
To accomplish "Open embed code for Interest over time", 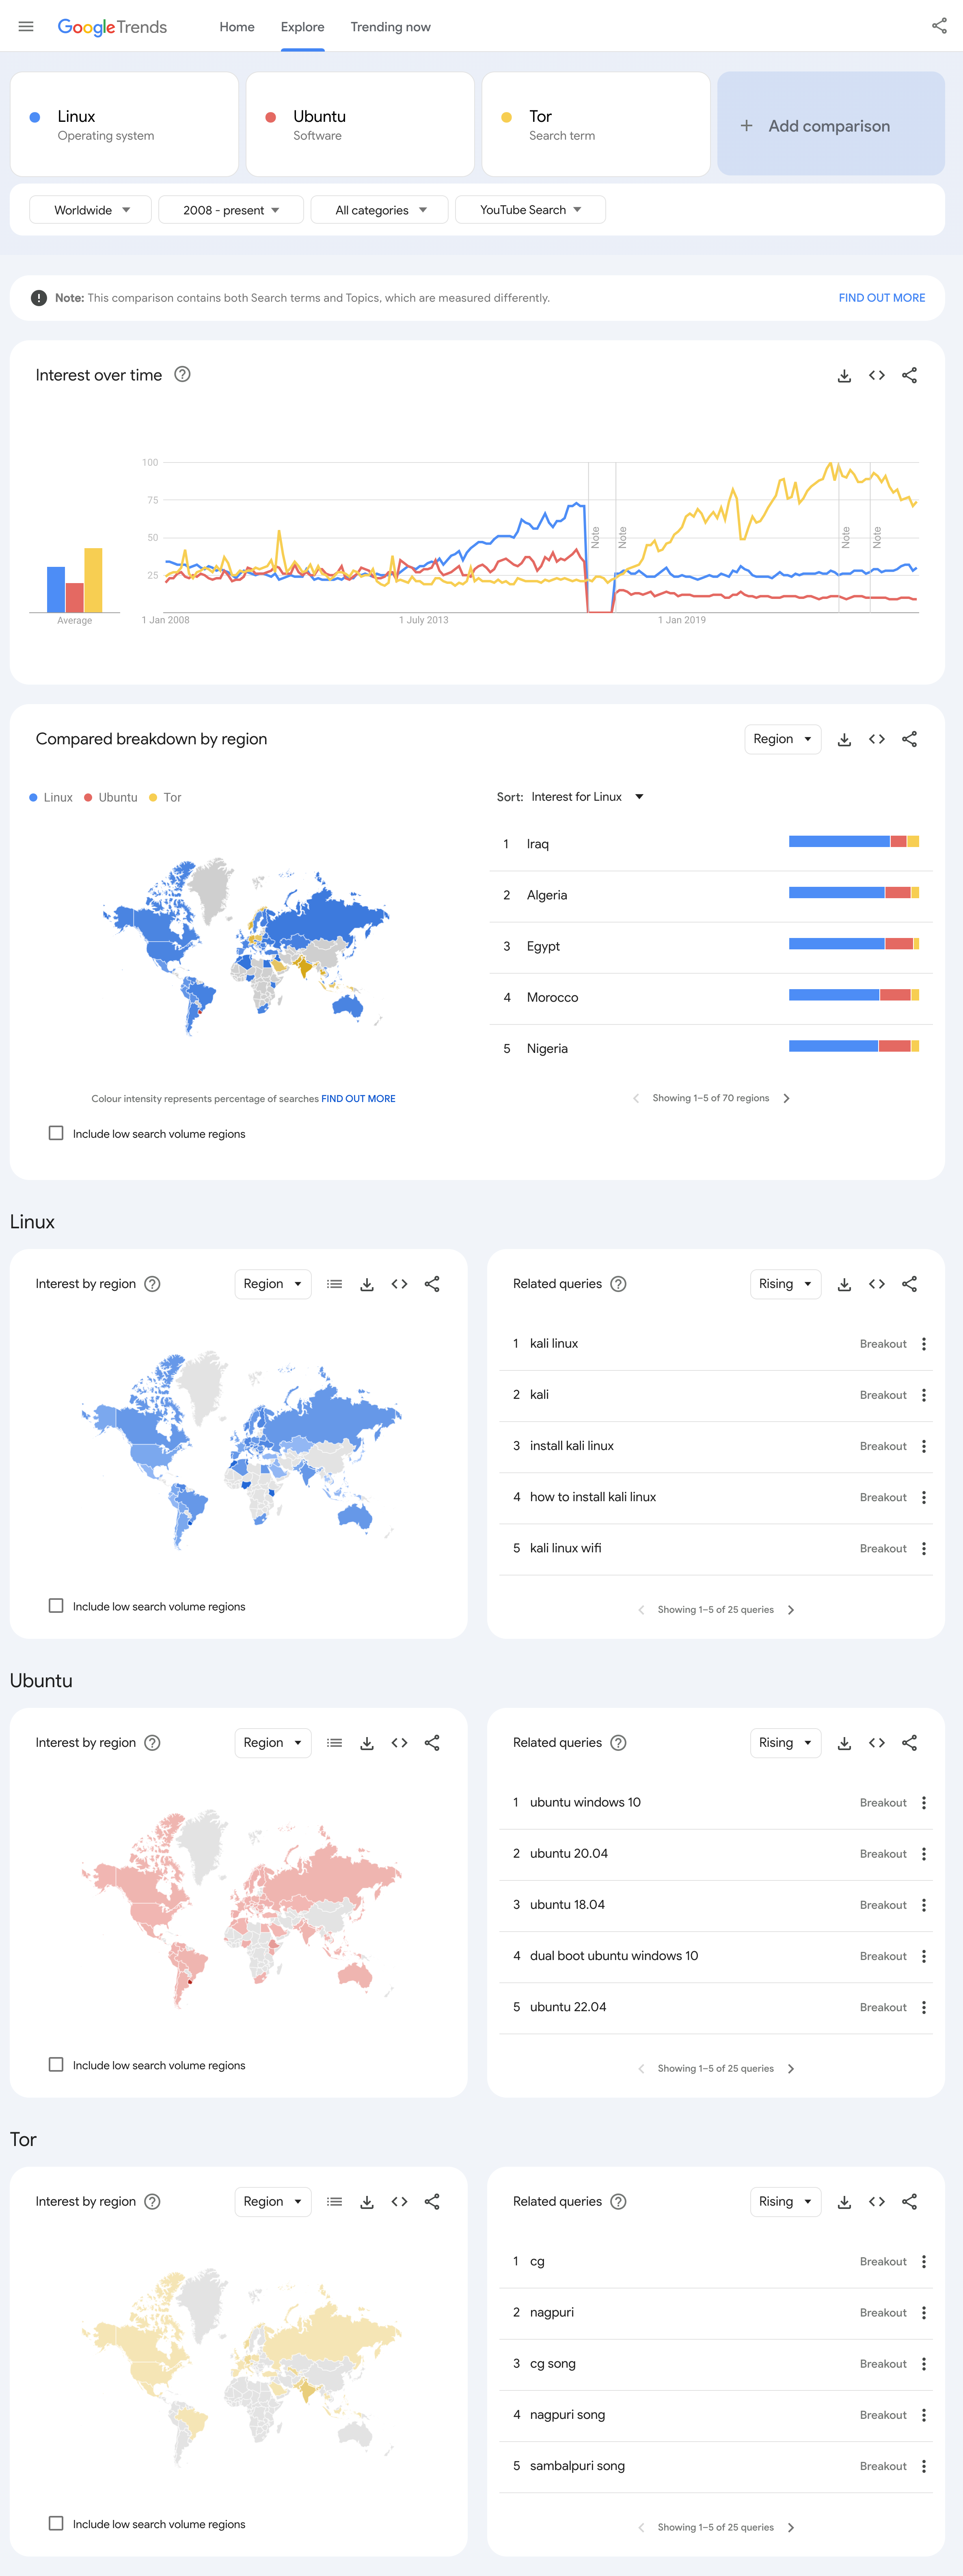I will [876, 375].
